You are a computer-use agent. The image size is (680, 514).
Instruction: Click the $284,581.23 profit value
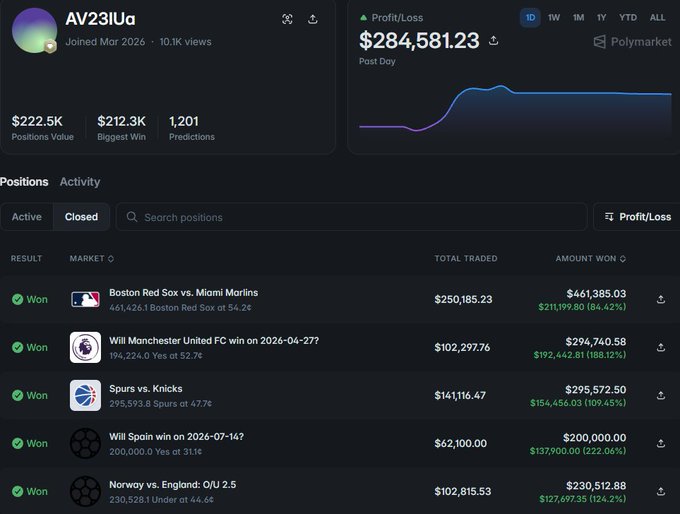pos(419,41)
